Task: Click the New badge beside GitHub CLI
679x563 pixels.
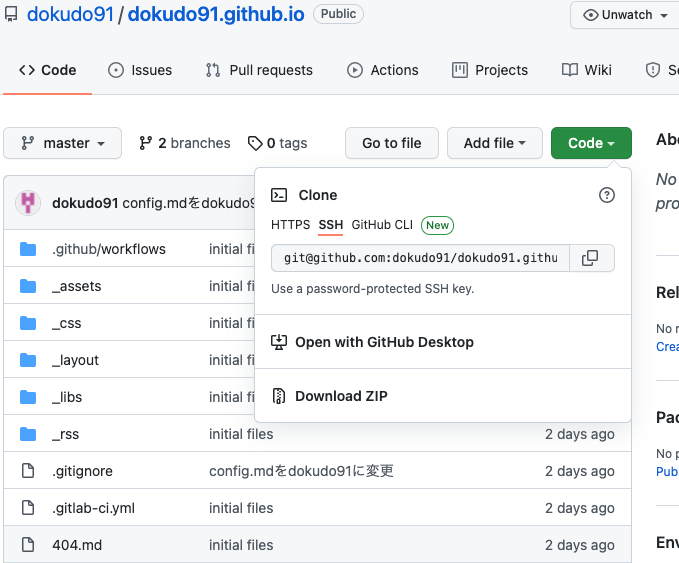Action: [437, 225]
